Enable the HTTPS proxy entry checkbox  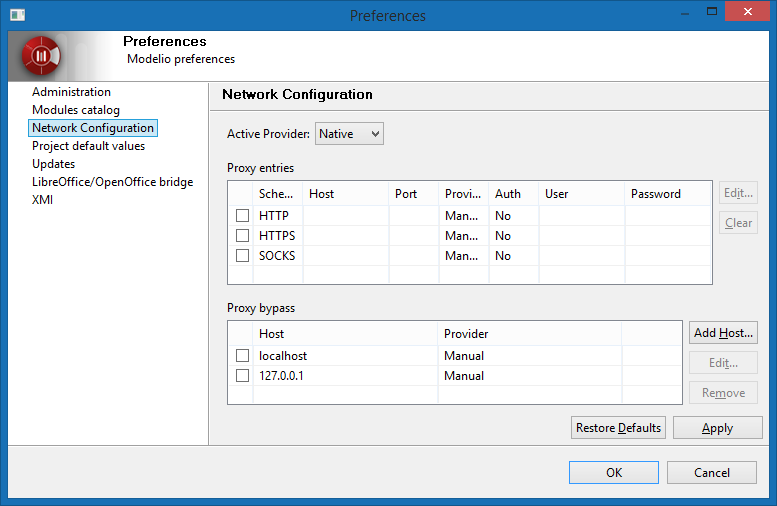click(x=243, y=236)
